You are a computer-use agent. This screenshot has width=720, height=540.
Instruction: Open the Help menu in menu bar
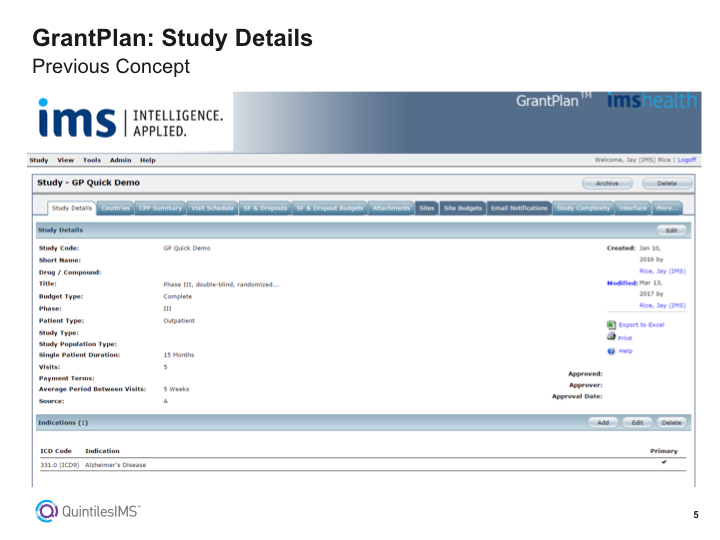click(x=147, y=160)
